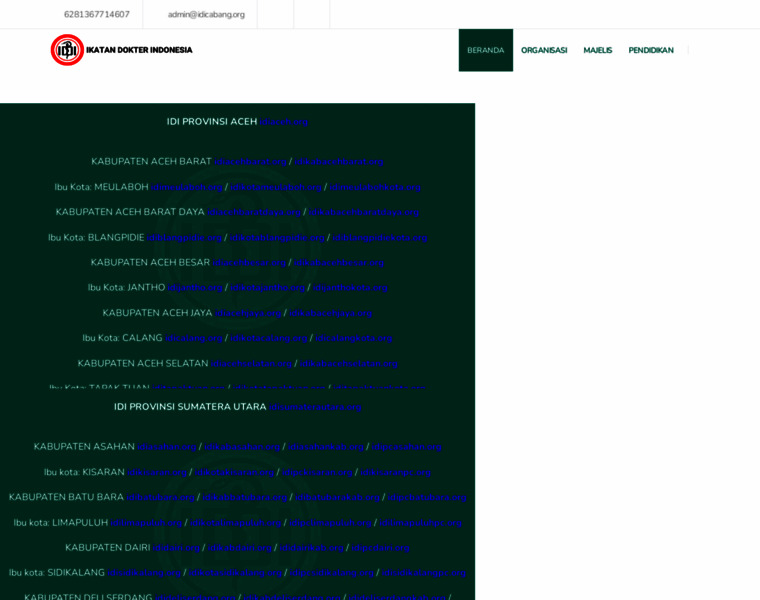Screen dimensions: 760x600
Task: Visit the idikabdairi.org link
Action: pyautogui.click(x=239, y=548)
